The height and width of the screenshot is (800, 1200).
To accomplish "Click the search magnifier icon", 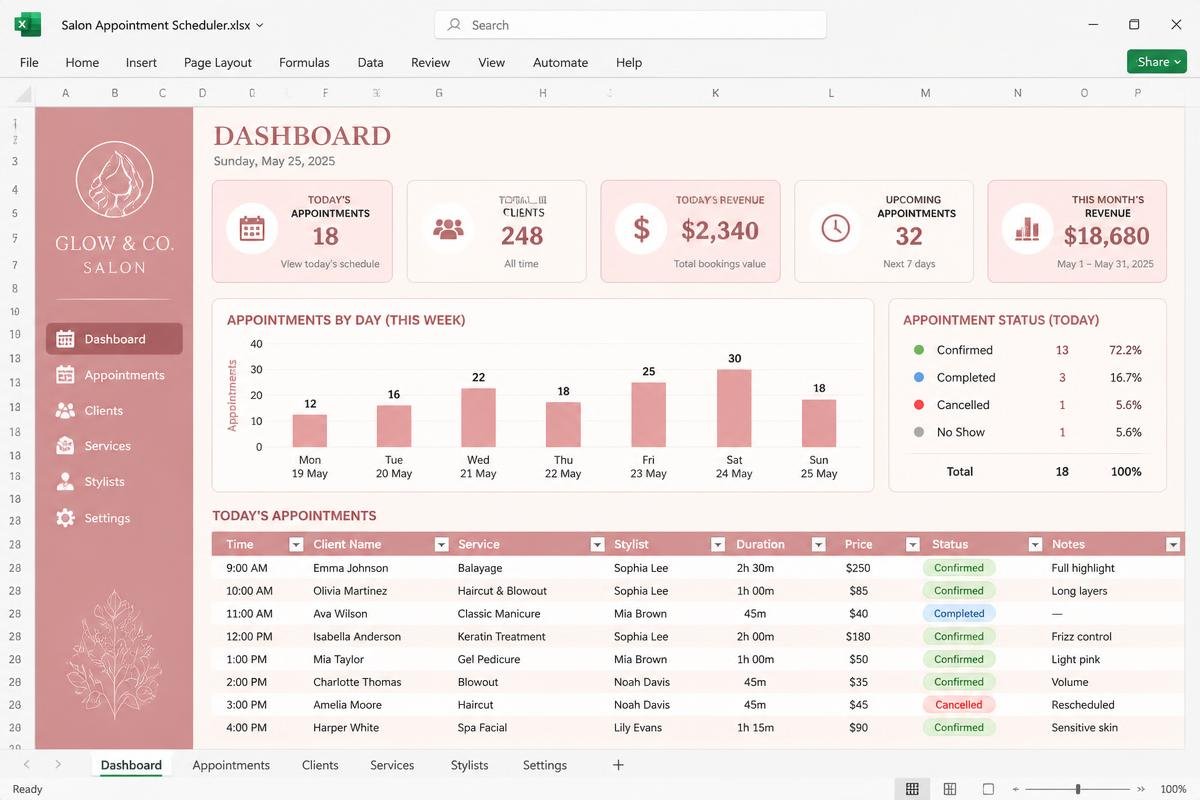I will click(x=455, y=25).
